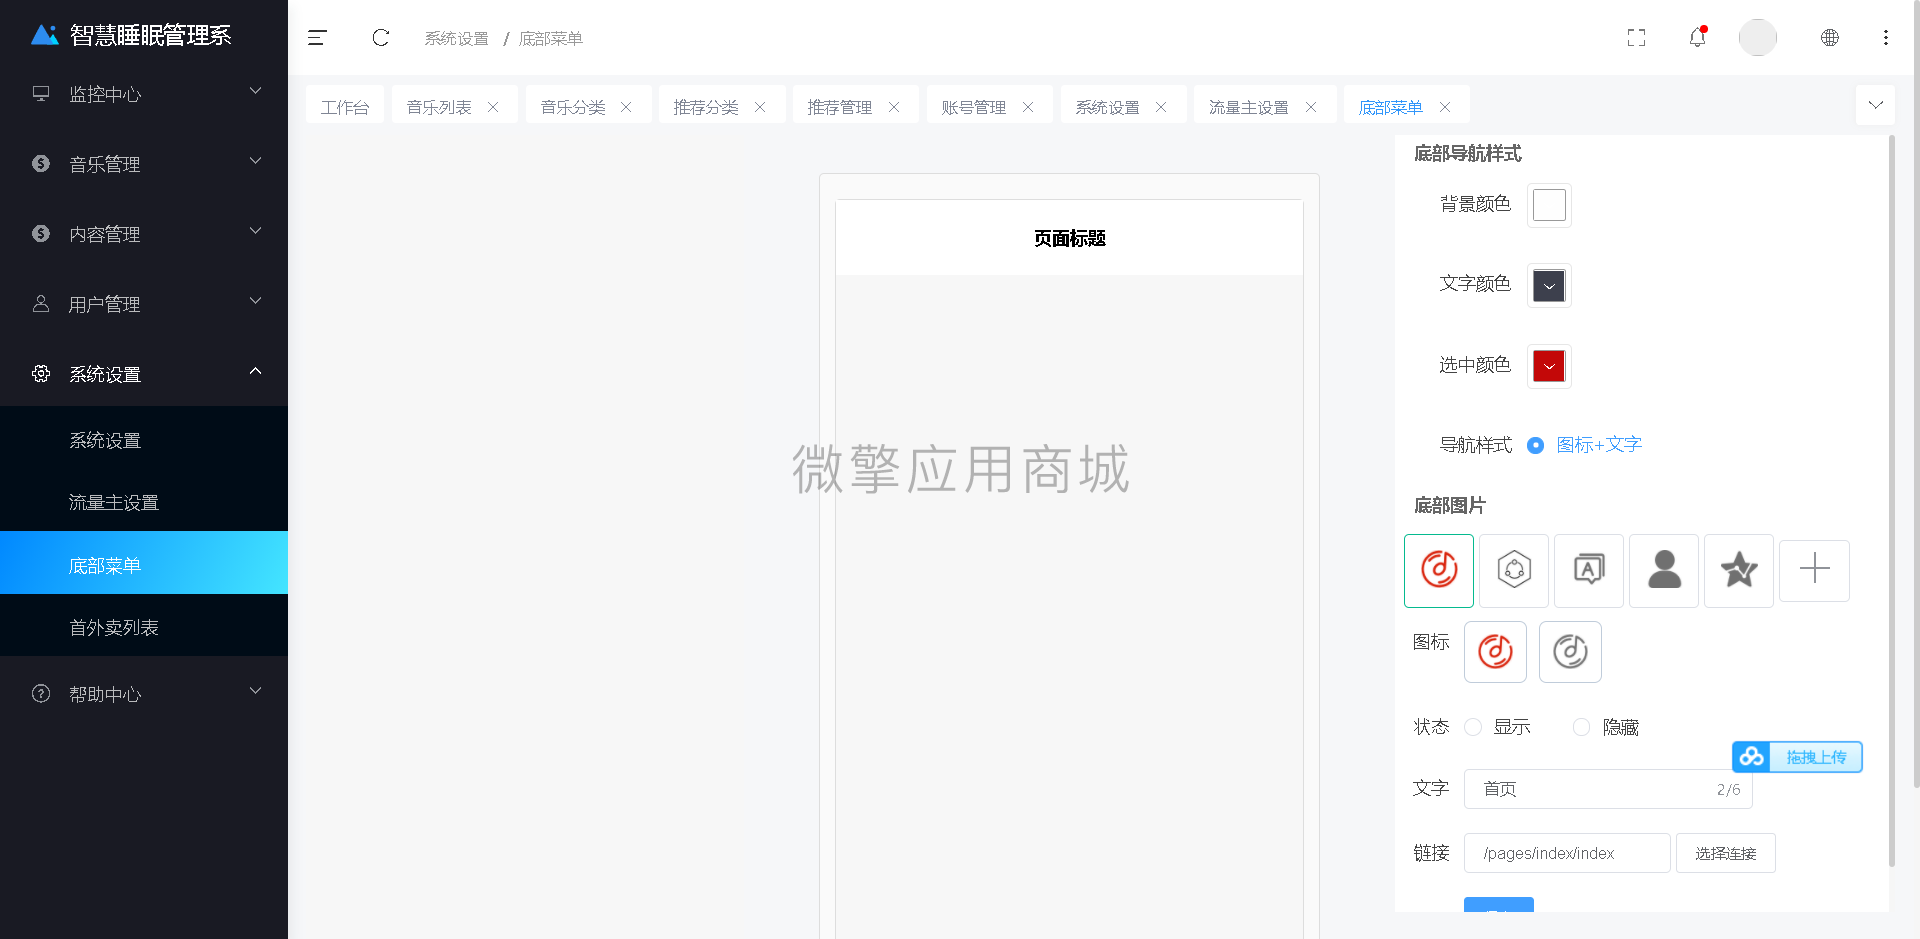This screenshot has width=1920, height=939.
Task: Click the monitor icon beside 监控中心
Action: (41, 93)
